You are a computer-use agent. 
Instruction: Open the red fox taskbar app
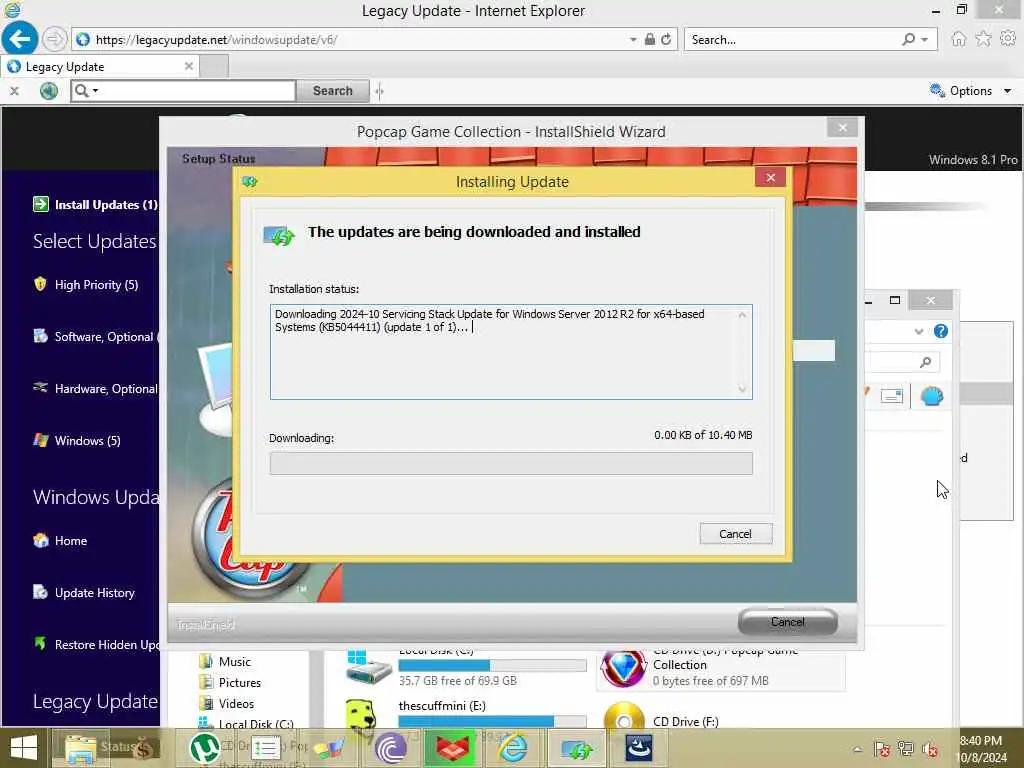[451, 748]
